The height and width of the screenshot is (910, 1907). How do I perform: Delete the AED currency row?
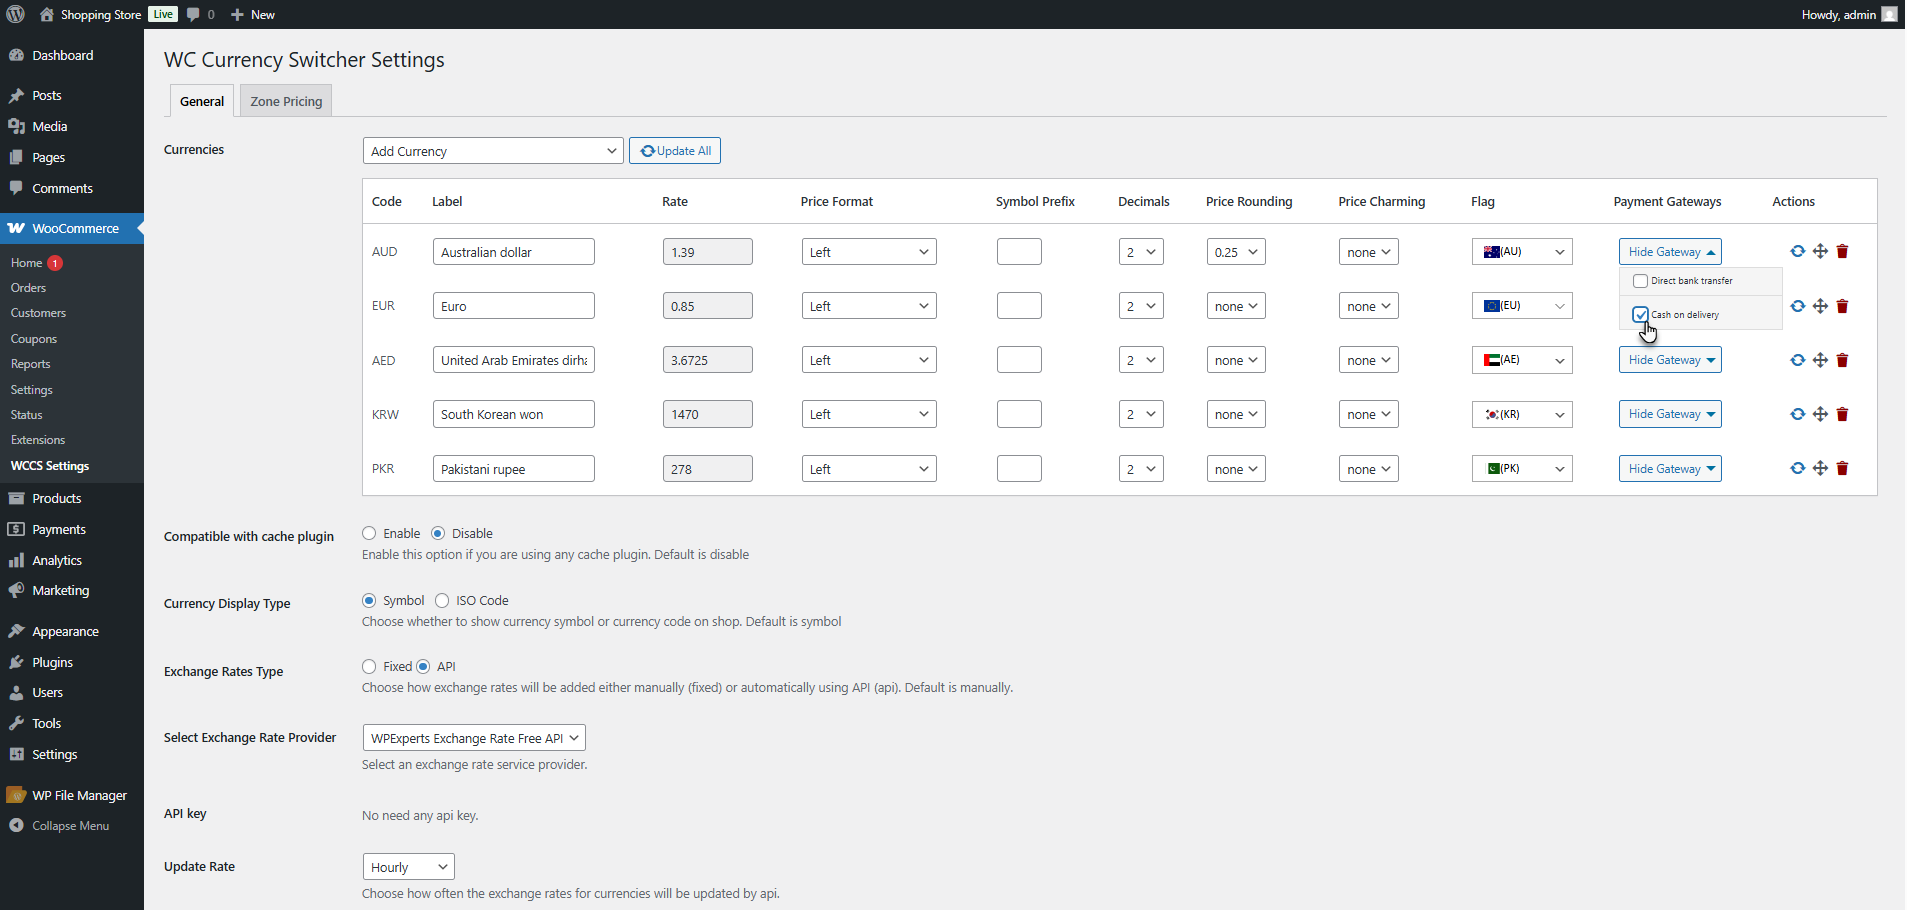(x=1842, y=360)
